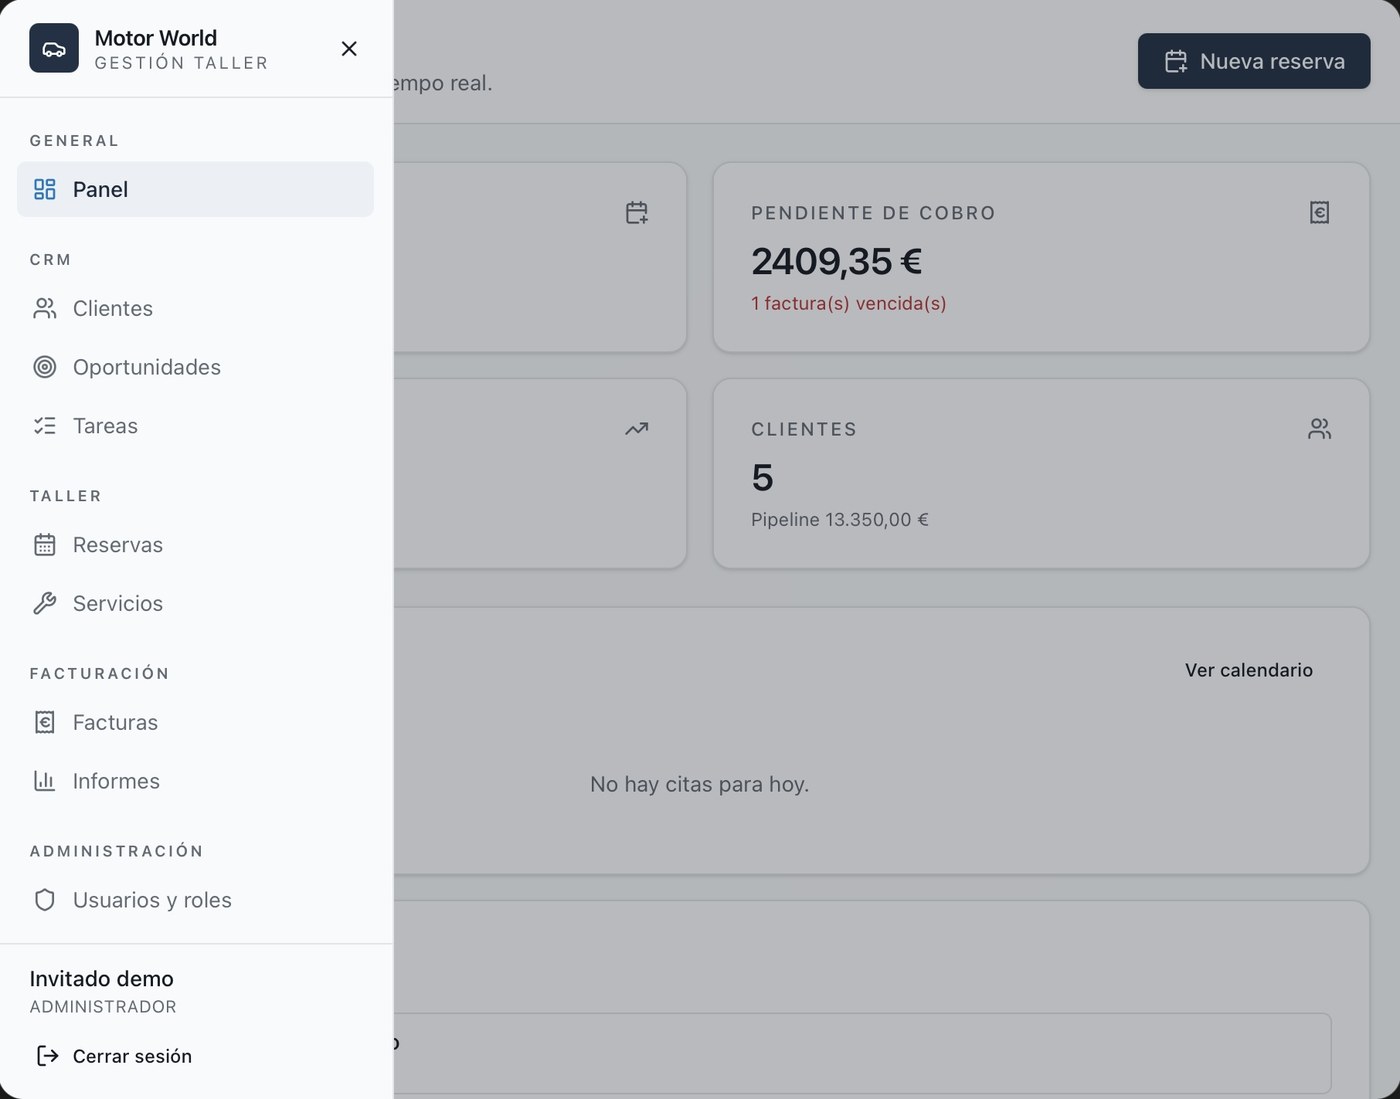Open Facturas under Facturación
The width and height of the screenshot is (1400, 1099).
[x=195, y=722]
